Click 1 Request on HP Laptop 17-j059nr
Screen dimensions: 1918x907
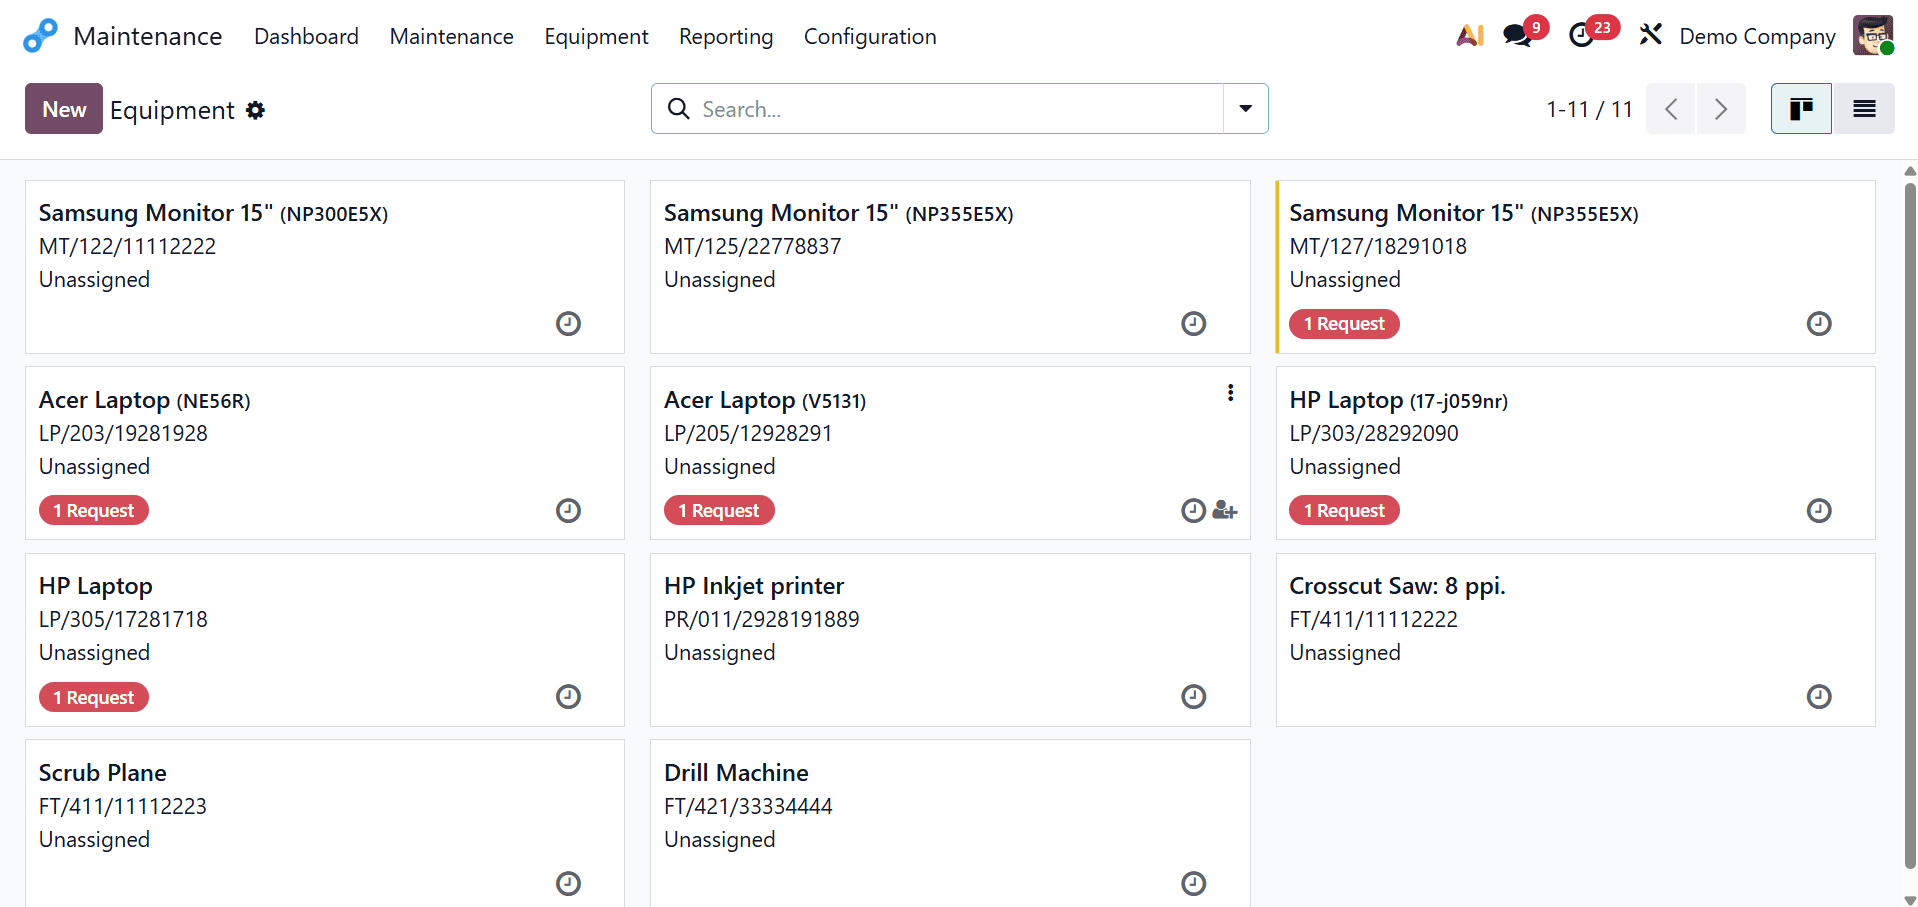click(x=1344, y=511)
